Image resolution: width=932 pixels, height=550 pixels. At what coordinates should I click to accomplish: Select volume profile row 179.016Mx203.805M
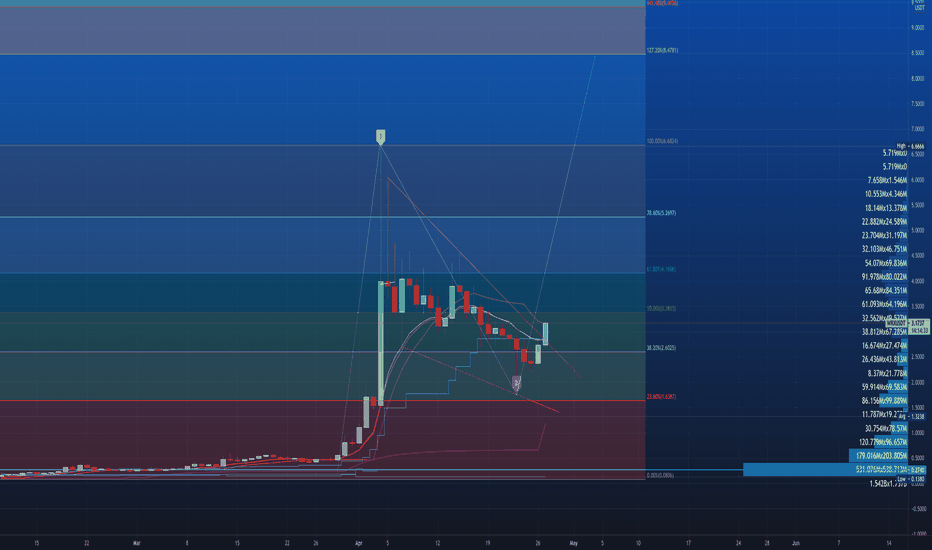point(881,456)
